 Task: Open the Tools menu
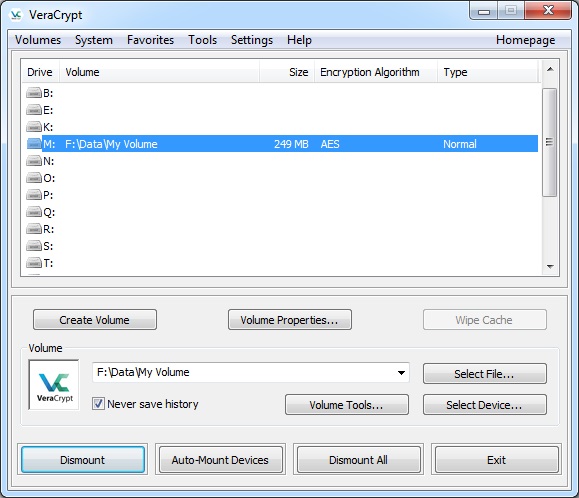[202, 40]
